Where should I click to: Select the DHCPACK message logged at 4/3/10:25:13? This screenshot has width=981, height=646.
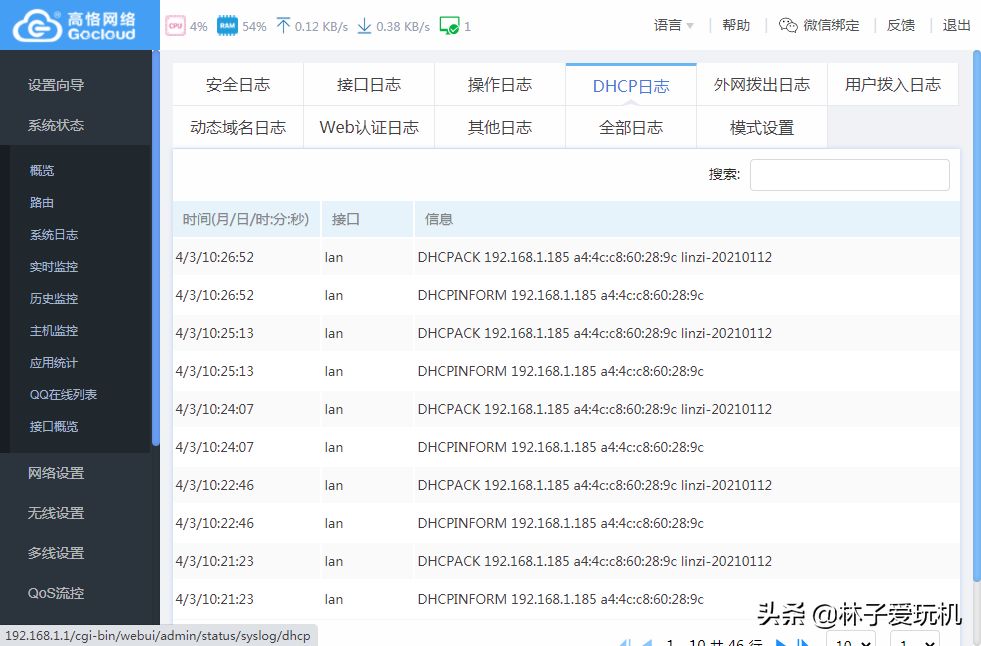(594, 333)
